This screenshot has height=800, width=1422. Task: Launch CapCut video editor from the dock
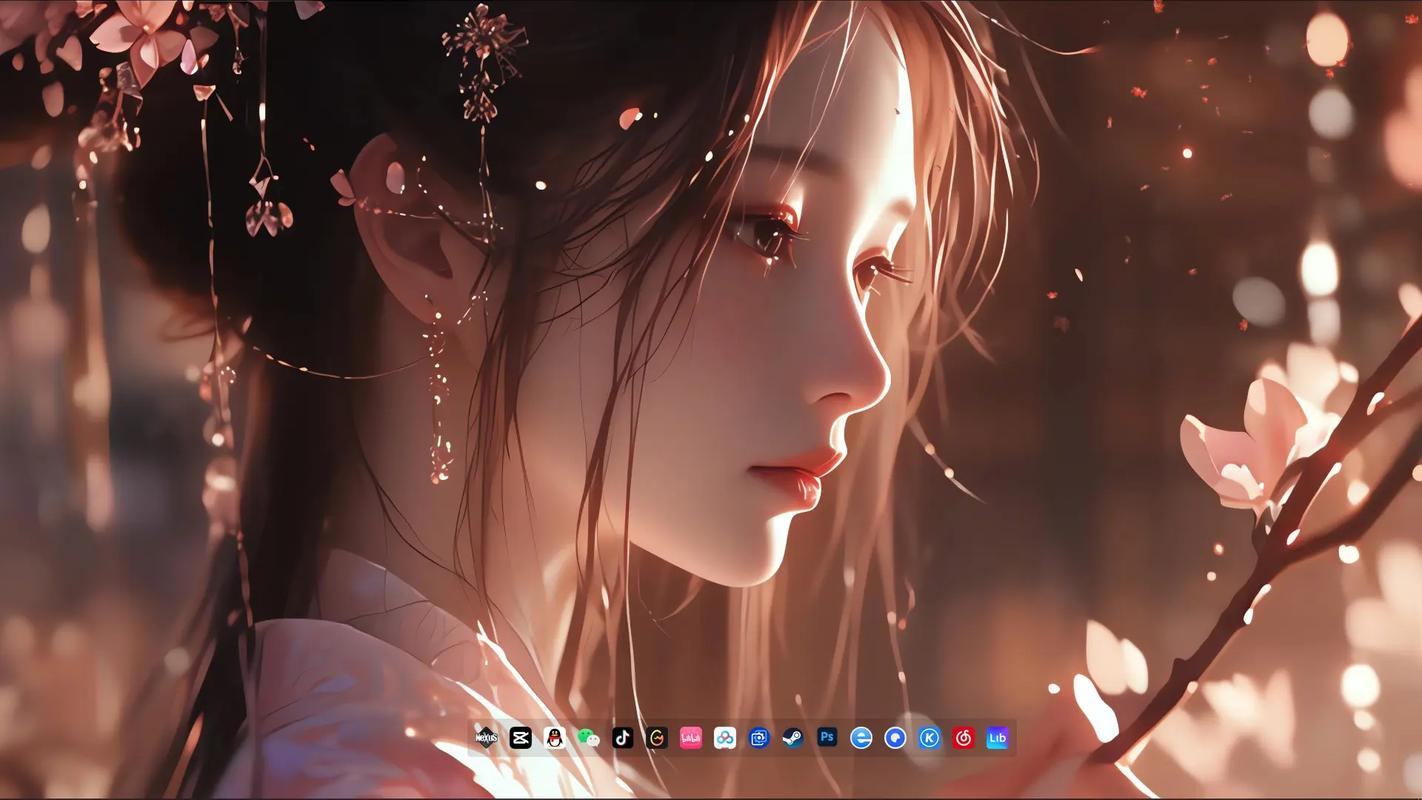pos(520,738)
